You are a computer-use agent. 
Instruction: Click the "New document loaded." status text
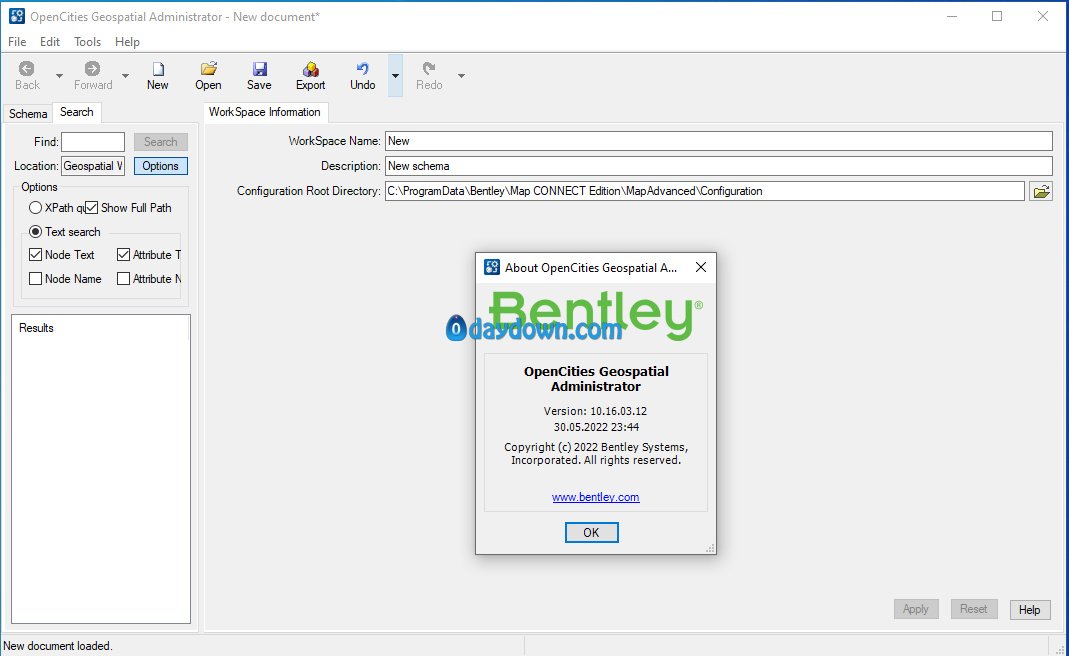tap(58, 646)
